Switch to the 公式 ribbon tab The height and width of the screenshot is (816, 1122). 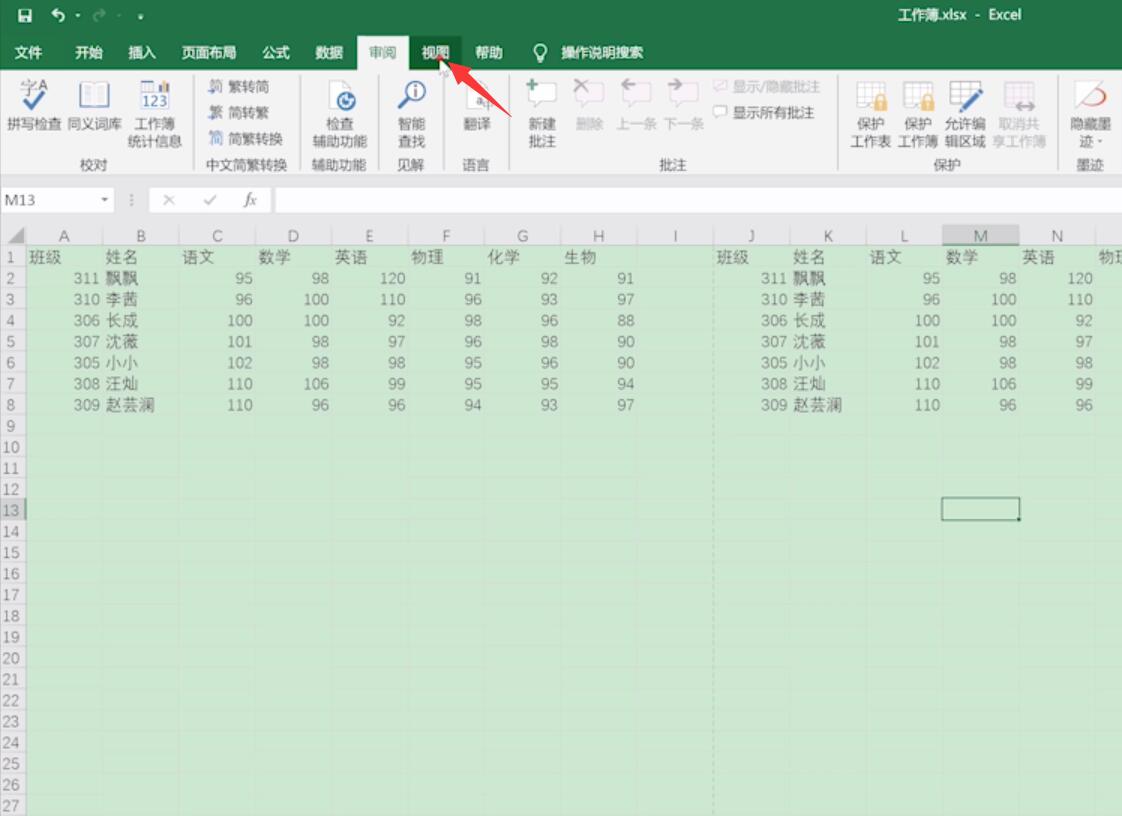pos(275,52)
